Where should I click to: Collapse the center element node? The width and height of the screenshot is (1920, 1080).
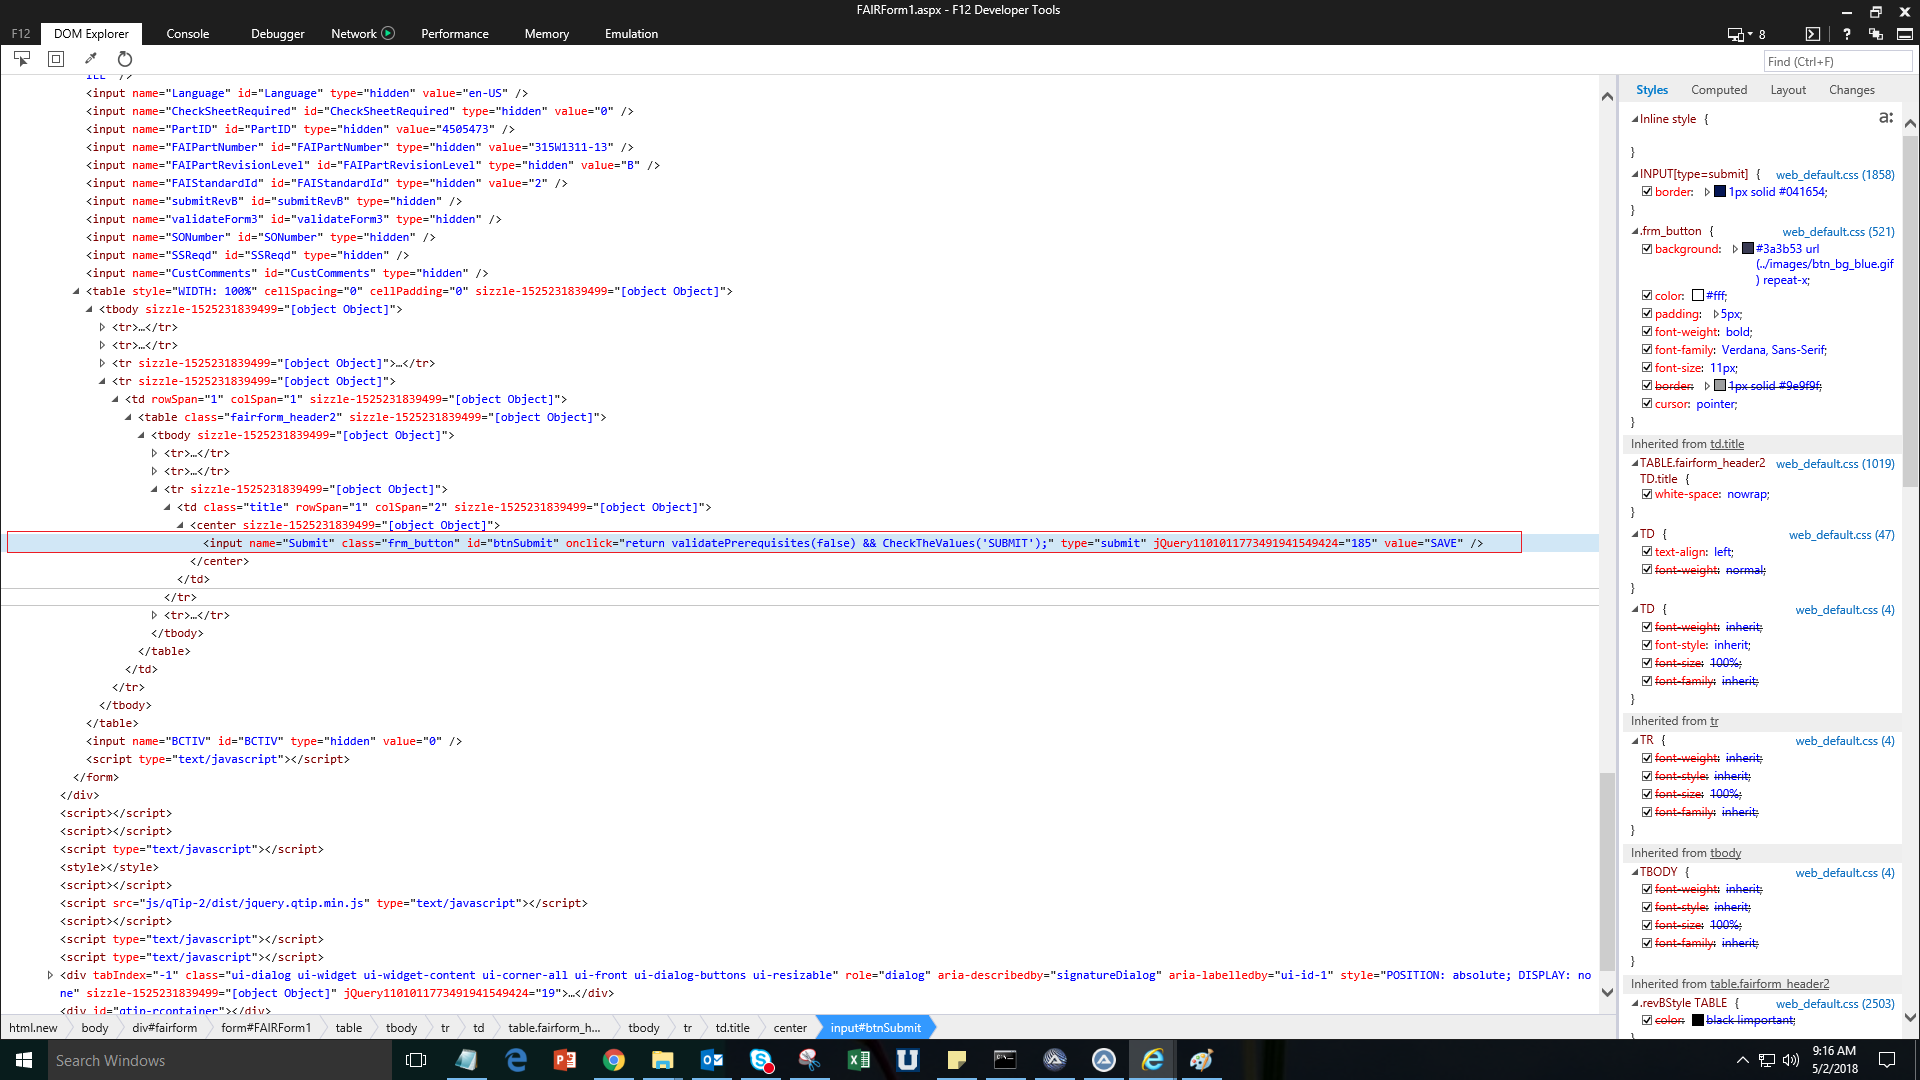(181, 525)
